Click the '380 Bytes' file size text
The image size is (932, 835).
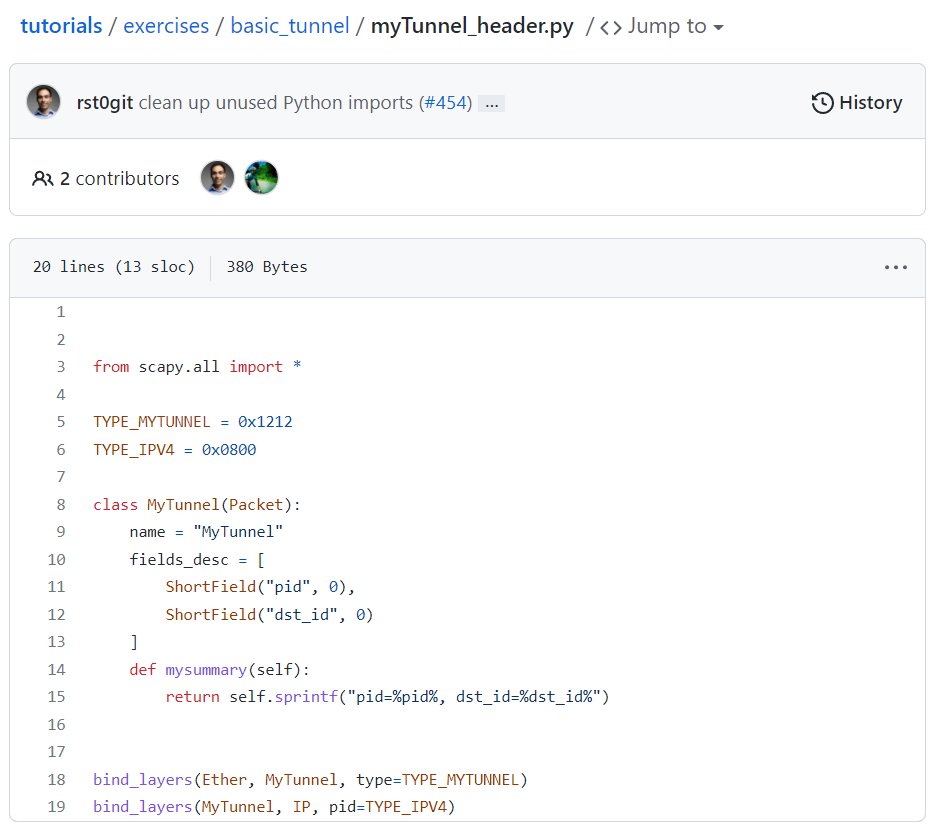267,267
